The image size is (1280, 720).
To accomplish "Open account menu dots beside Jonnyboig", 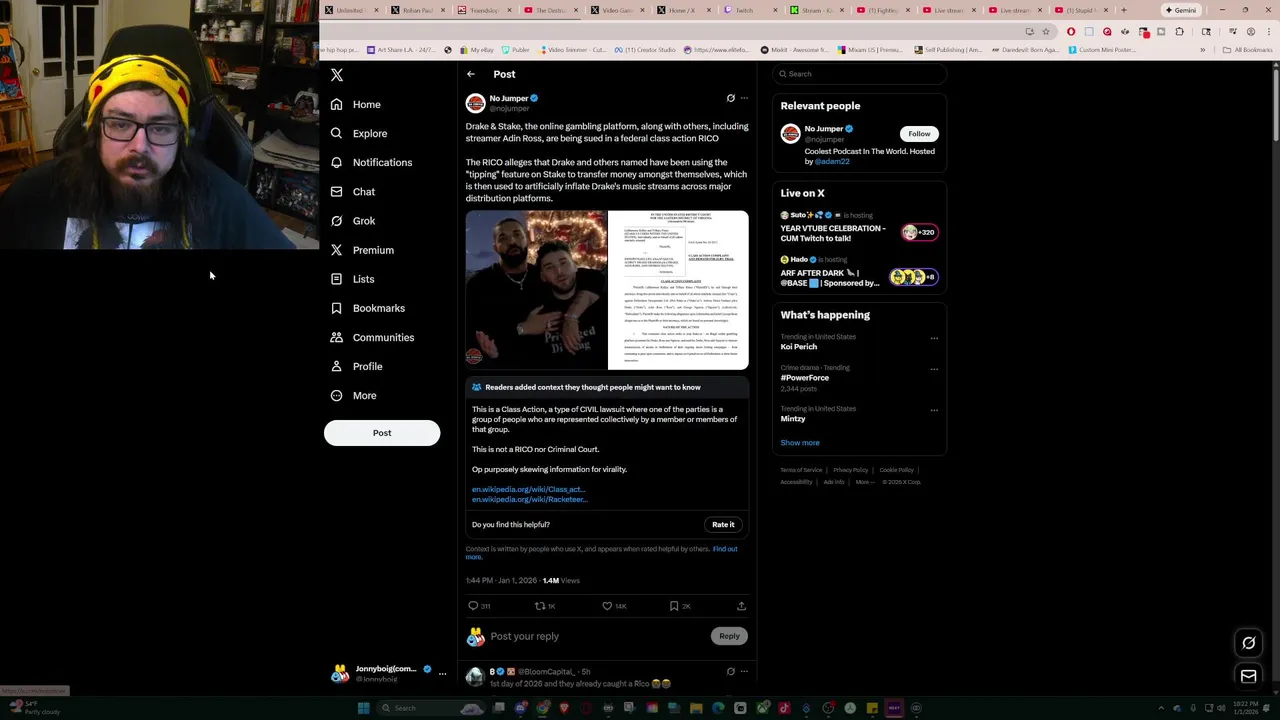I will 442,674.
